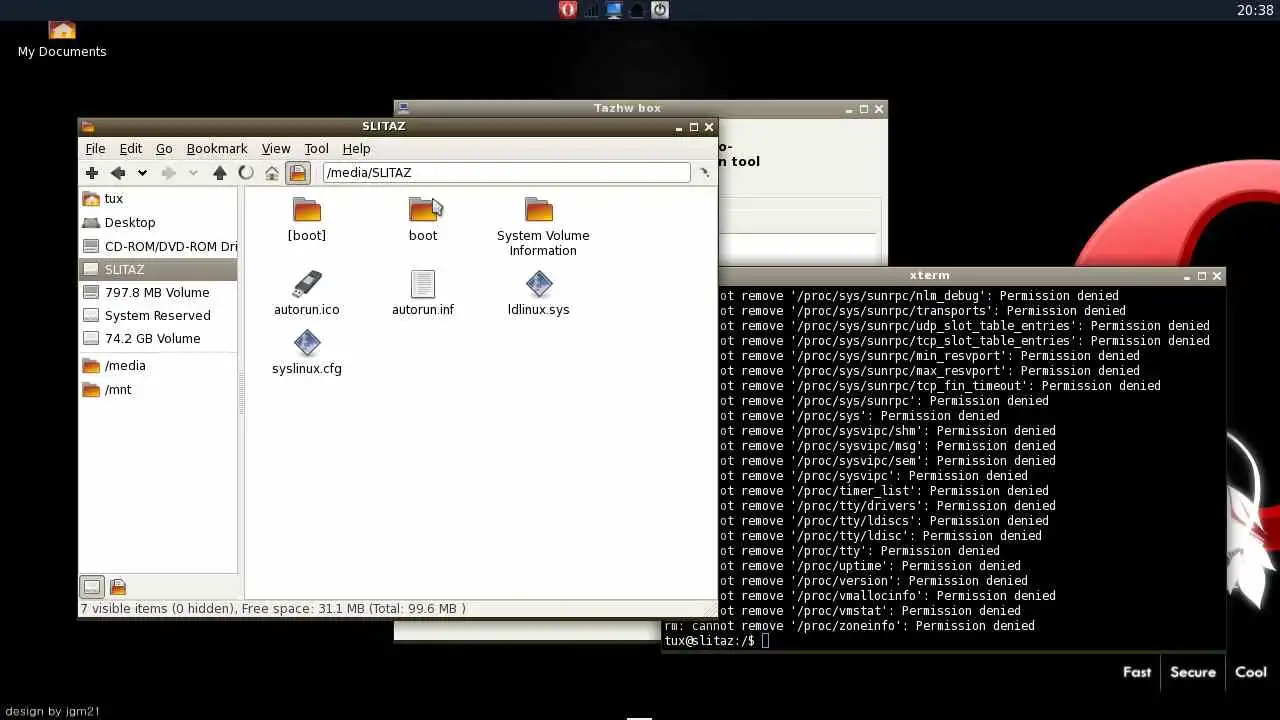Select the /mnt bookmark
This screenshot has width=1280, height=720.
click(x=158, y=389)
